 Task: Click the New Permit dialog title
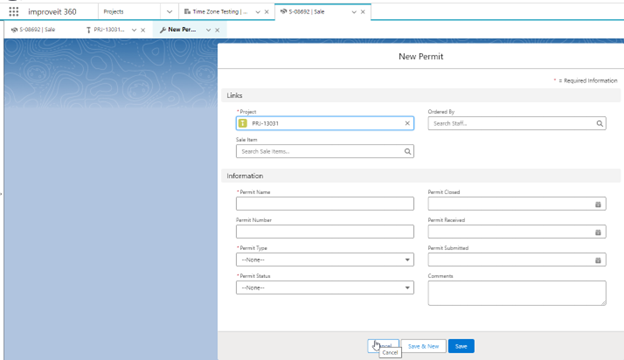point(421,56)
